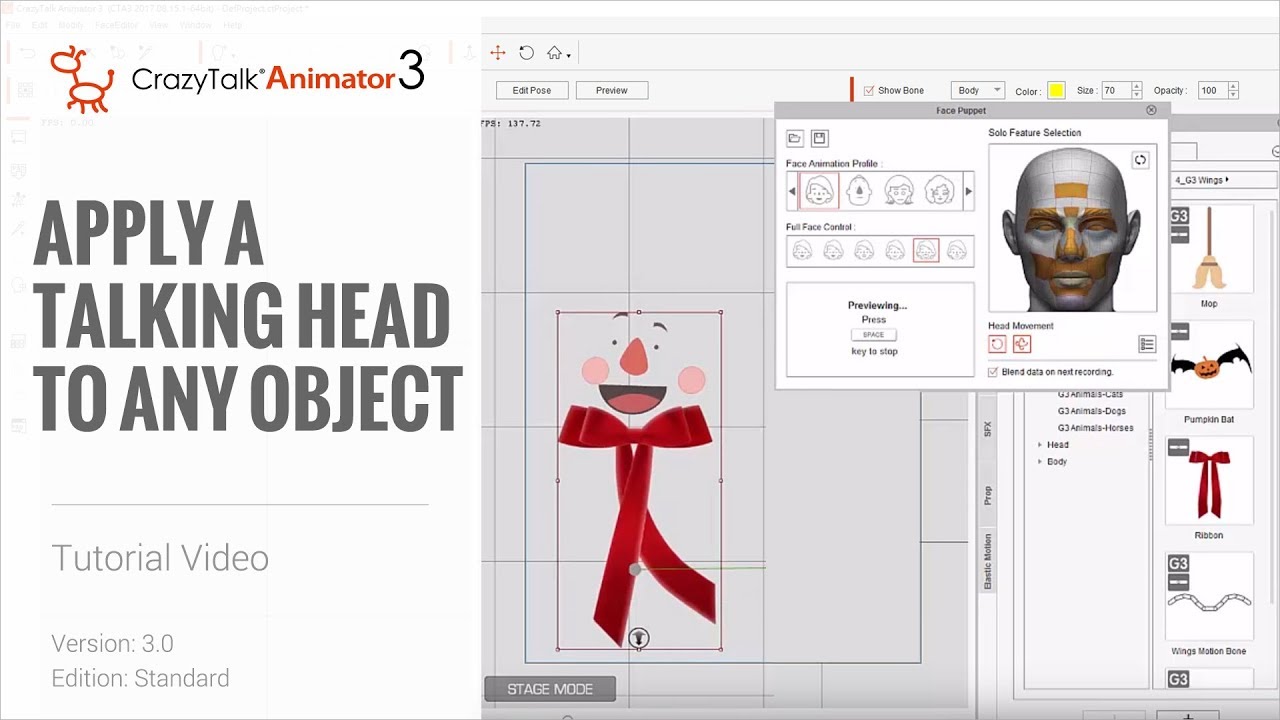Select the fourth Face Animation Profile

click(938, 190)
